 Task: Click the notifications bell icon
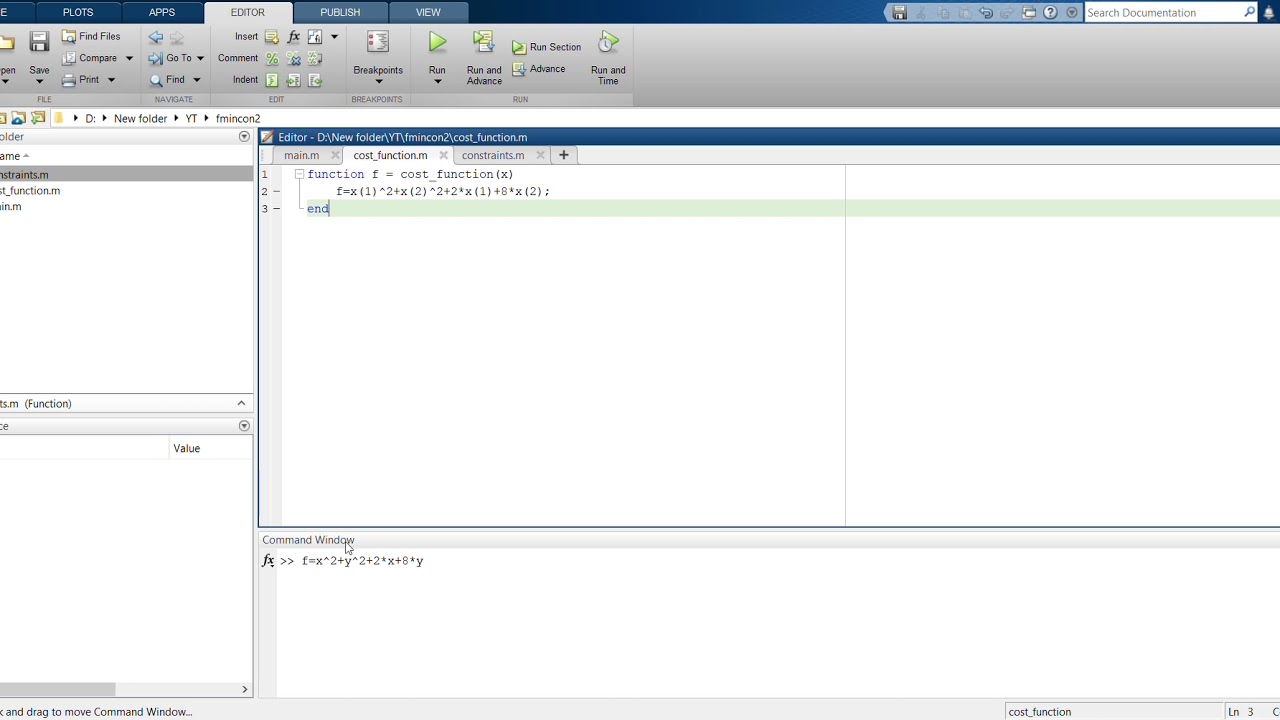1269,13
